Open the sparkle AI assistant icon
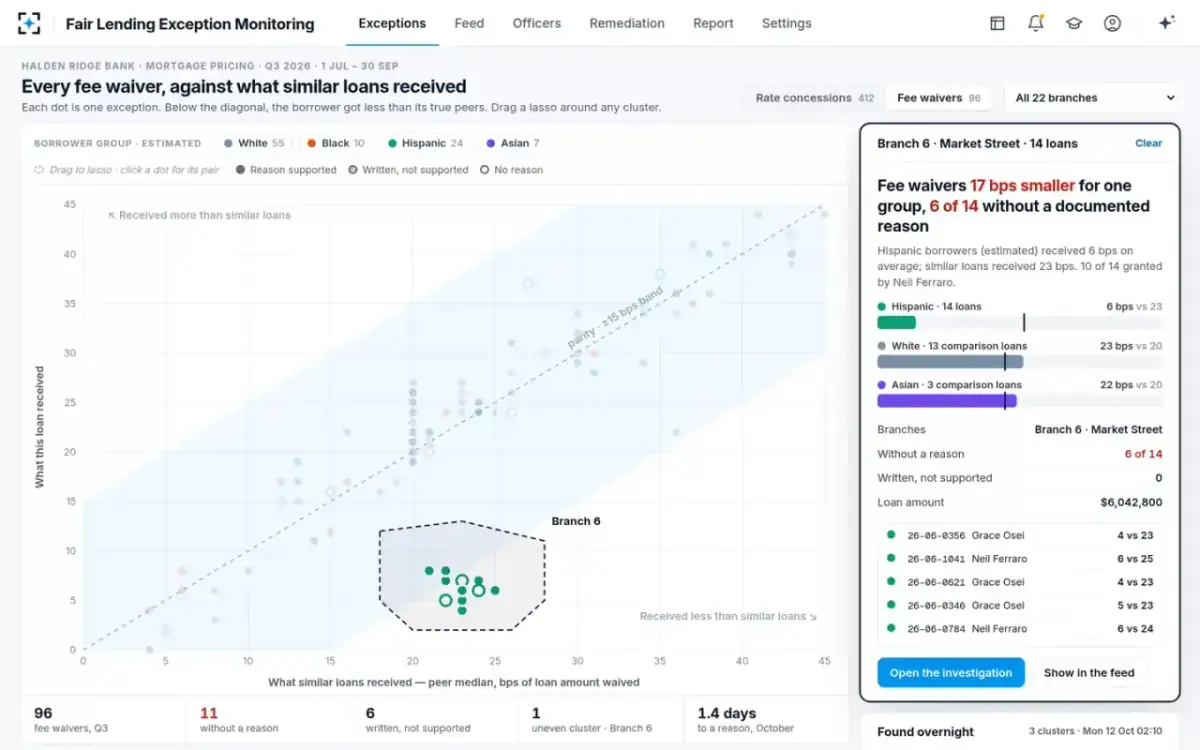The width and height of the screenshot is (1200, 750). tap(1165, 23)
